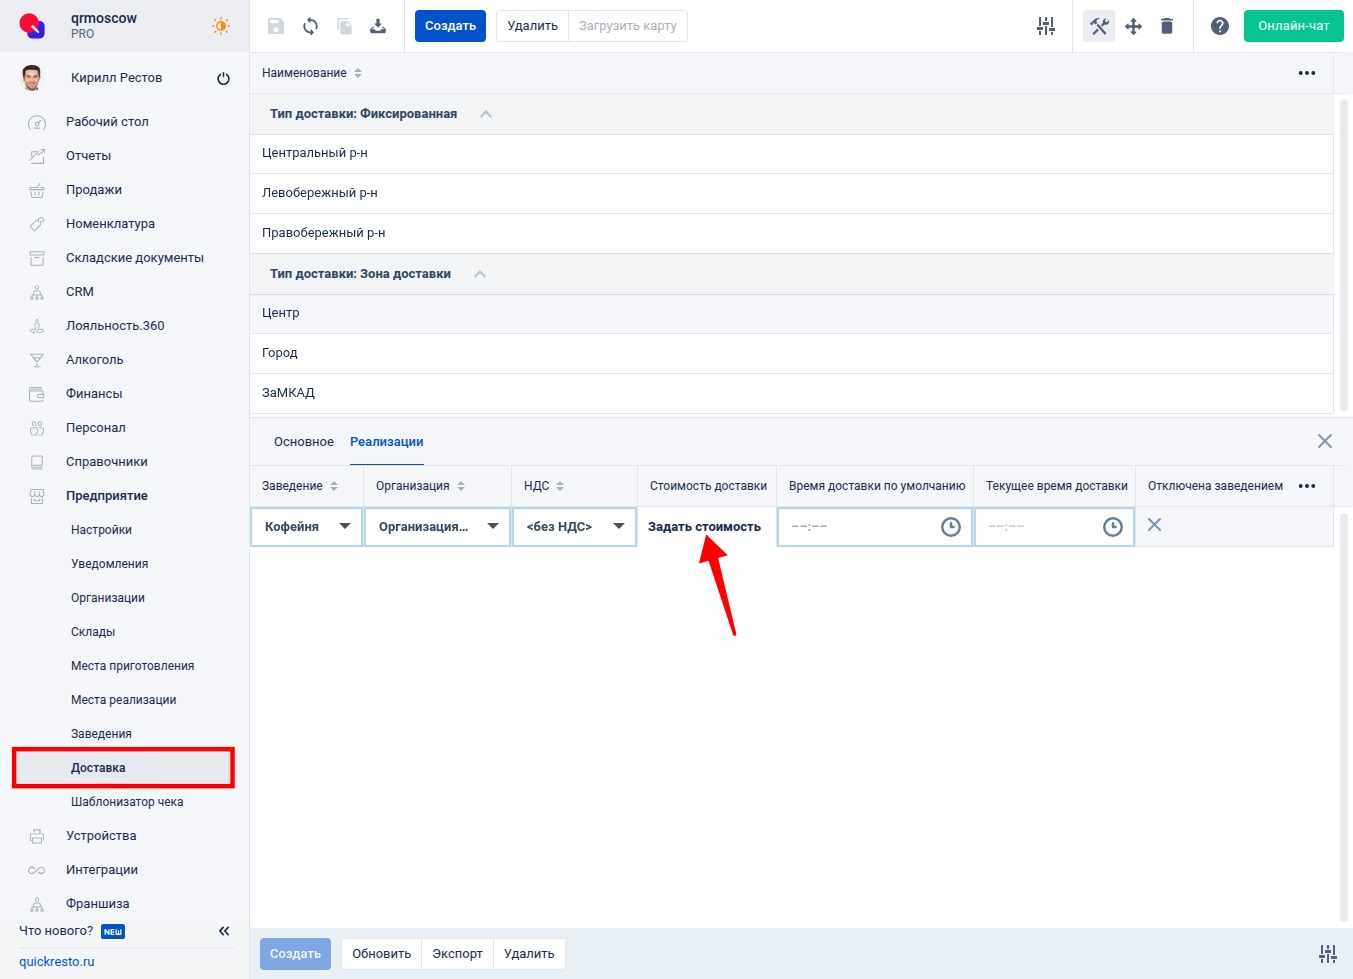
Task: Click Задать стоимость link
Action: [704, 527]
